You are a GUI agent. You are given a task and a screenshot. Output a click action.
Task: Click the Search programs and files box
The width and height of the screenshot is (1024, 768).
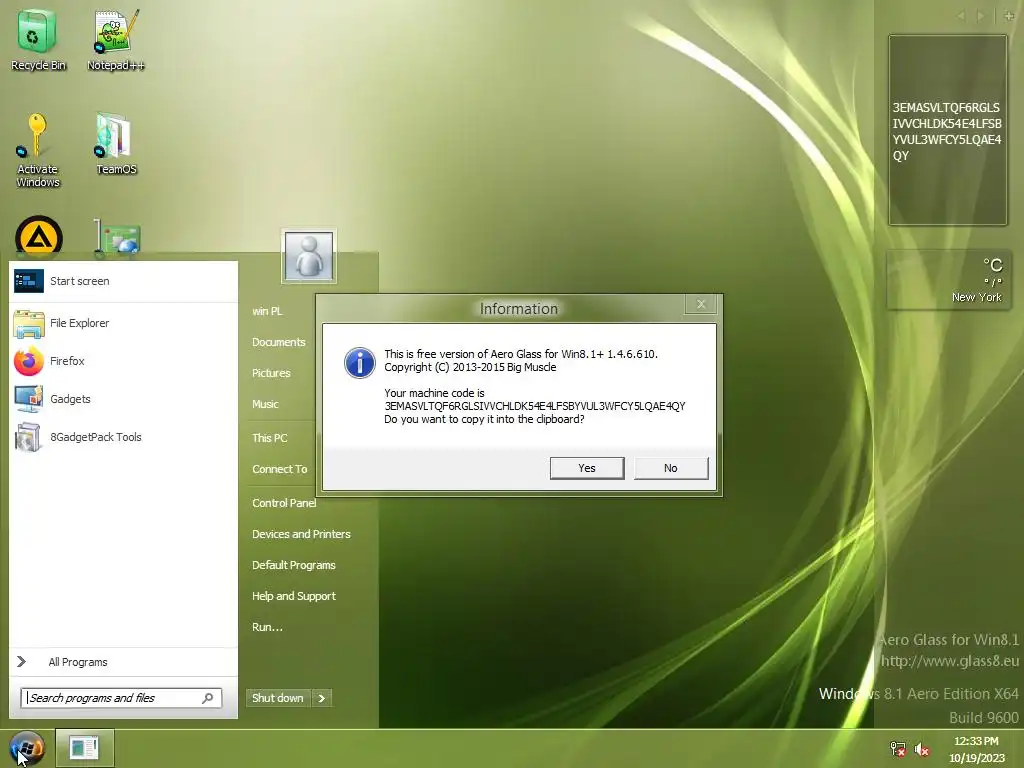click(x=121, y=698)
